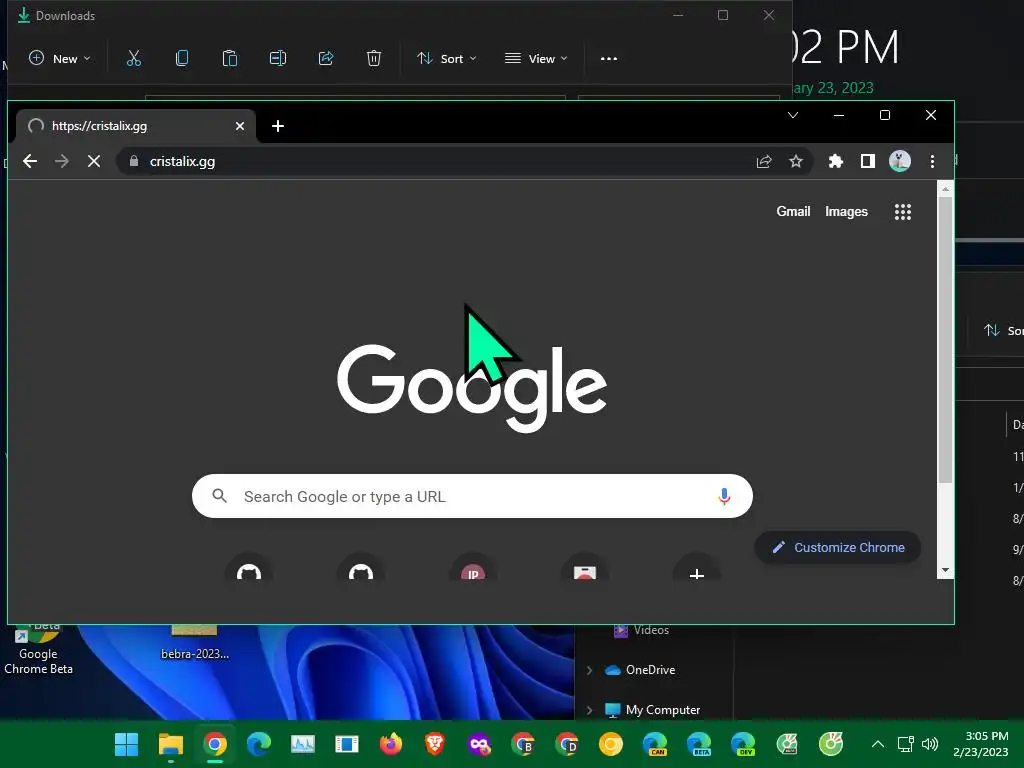The height and width of the screenshot is (768, 1024).
Task: Expand the OneDrive tree node
Action: coord(589,670)
